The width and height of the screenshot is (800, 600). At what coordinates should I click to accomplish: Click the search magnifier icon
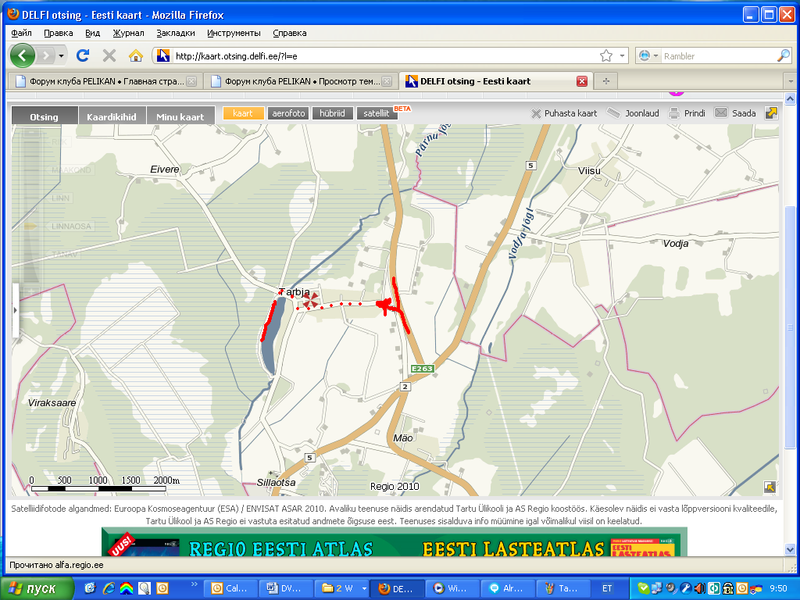(783, 56)
